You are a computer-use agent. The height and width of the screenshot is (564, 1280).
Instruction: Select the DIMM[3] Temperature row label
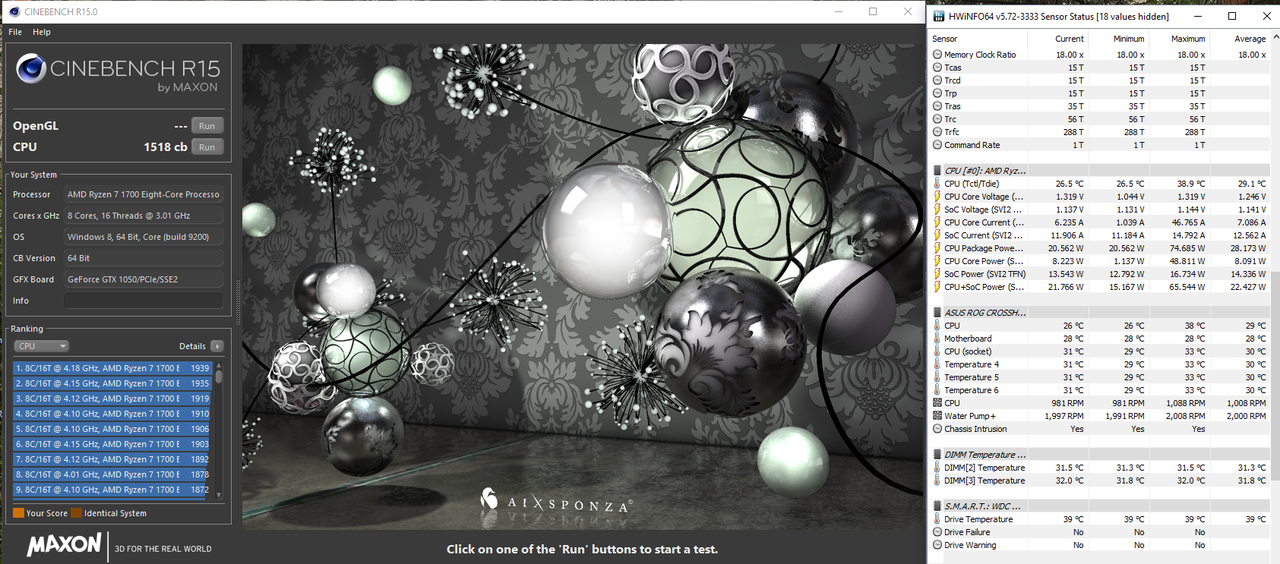pyautogui.click(x=985, y=481)
